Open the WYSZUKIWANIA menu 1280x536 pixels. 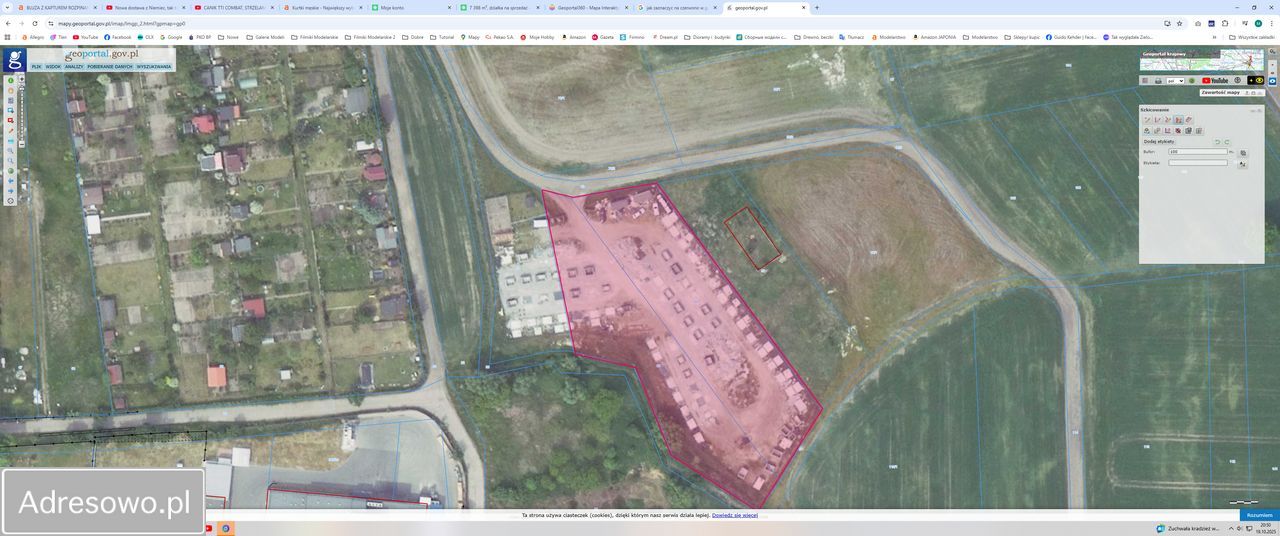[x=154, y=67]
